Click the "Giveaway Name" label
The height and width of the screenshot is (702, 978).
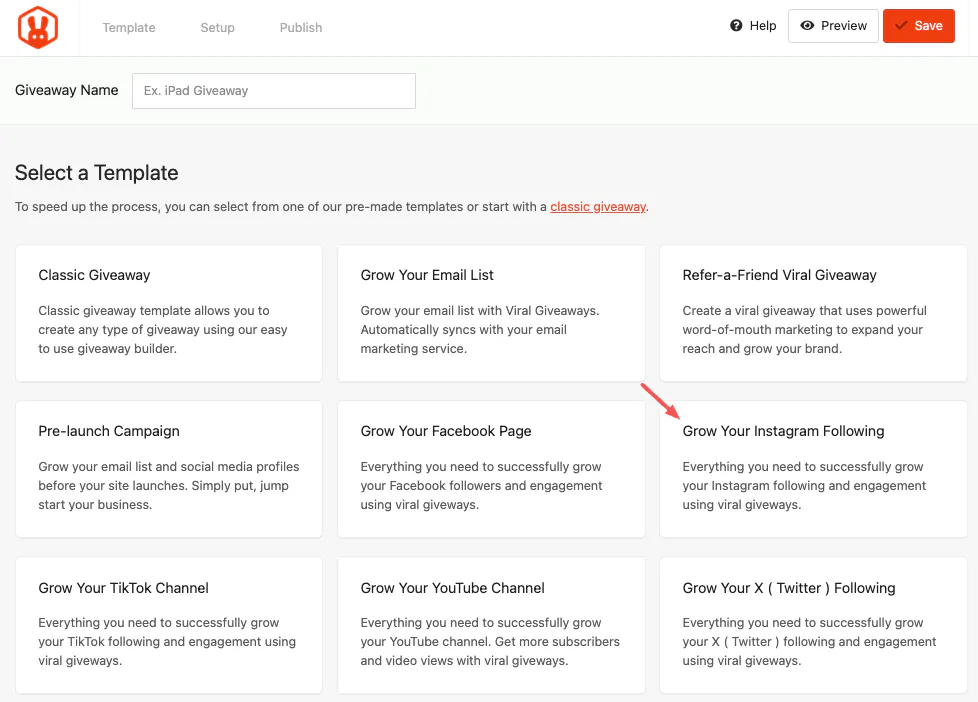[67, 90]
